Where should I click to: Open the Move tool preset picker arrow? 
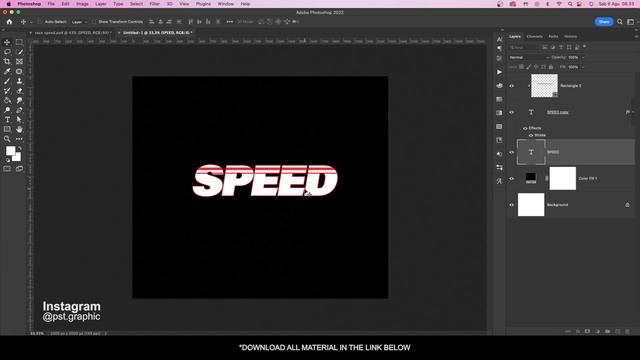tap(31, 22)
